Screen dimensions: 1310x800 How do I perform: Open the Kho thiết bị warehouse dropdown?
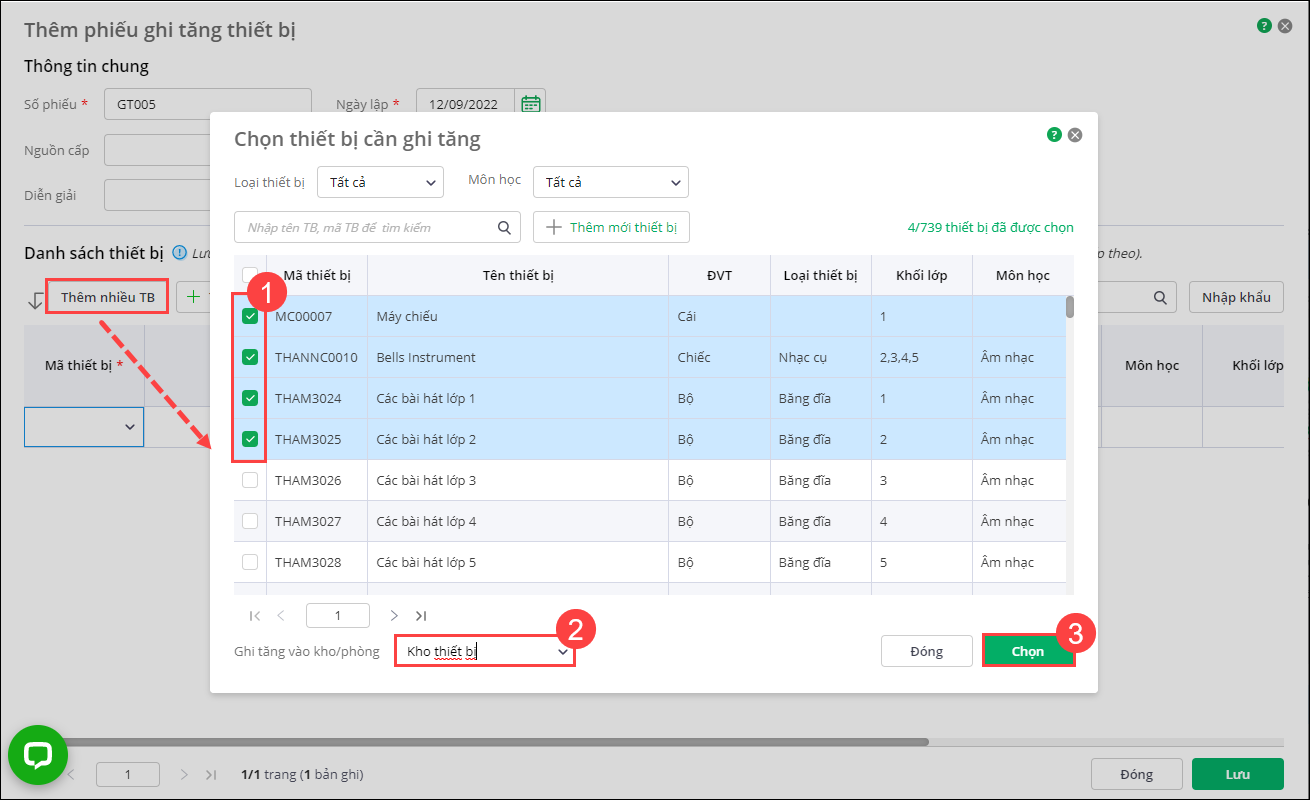pyautogui.click(x=484, y=651)
